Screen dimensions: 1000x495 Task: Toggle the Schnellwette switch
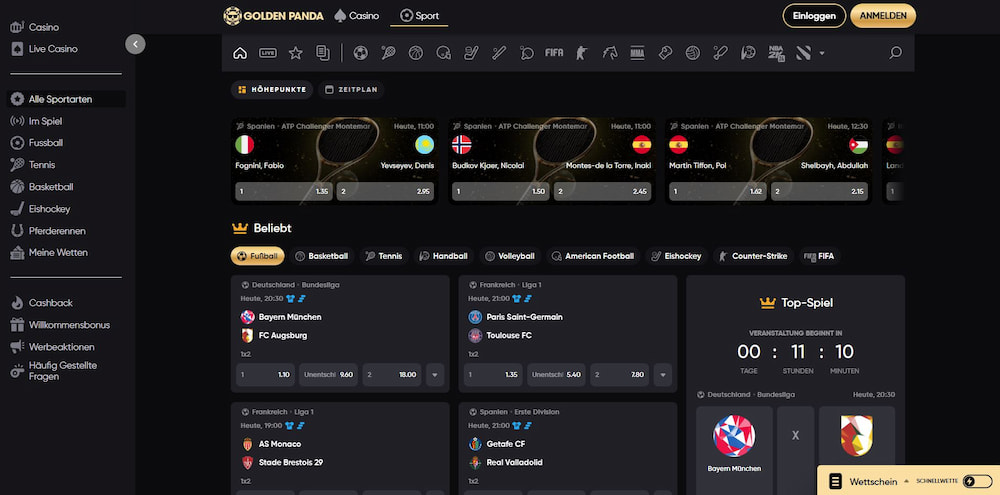click(x=977, y=482)
